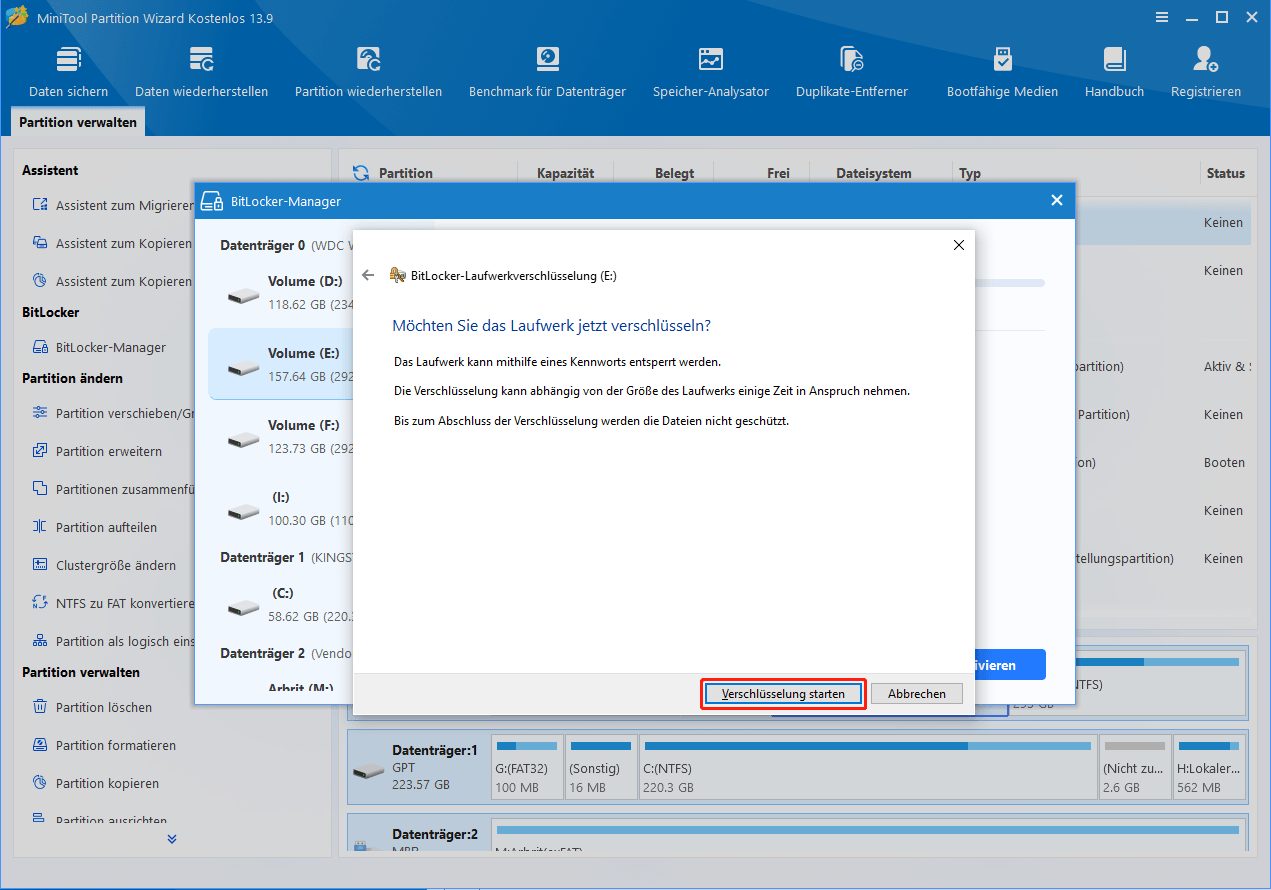Choose Partition aufteilen in sidebar
Screen dimensions: 1271x890
coord(94,527)
